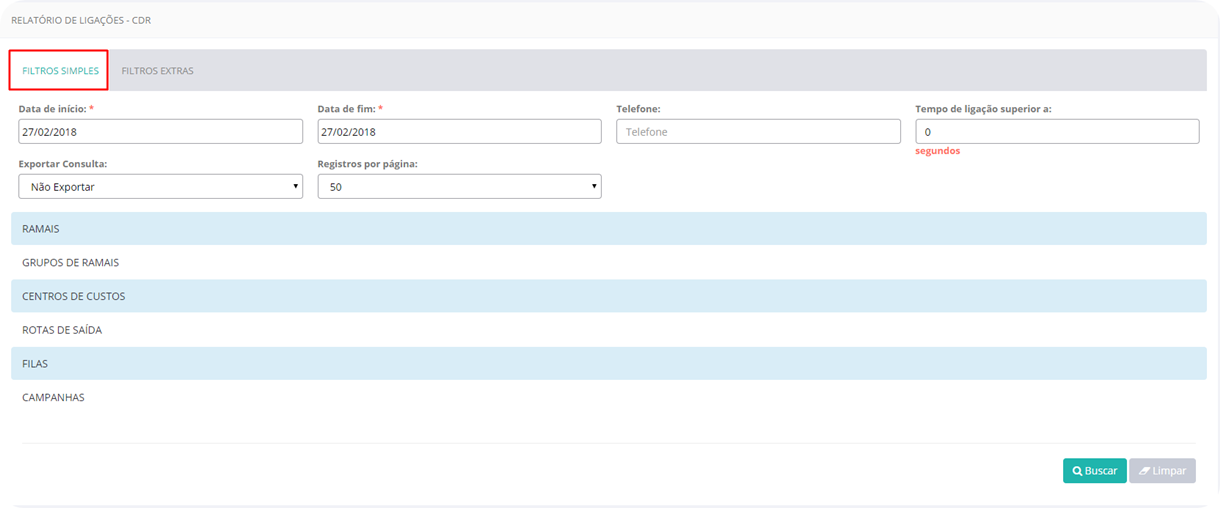The width and height of the screenshot is (1220, 508).
Task: Expand the Campanhas section
Action: tap(53, 398)
